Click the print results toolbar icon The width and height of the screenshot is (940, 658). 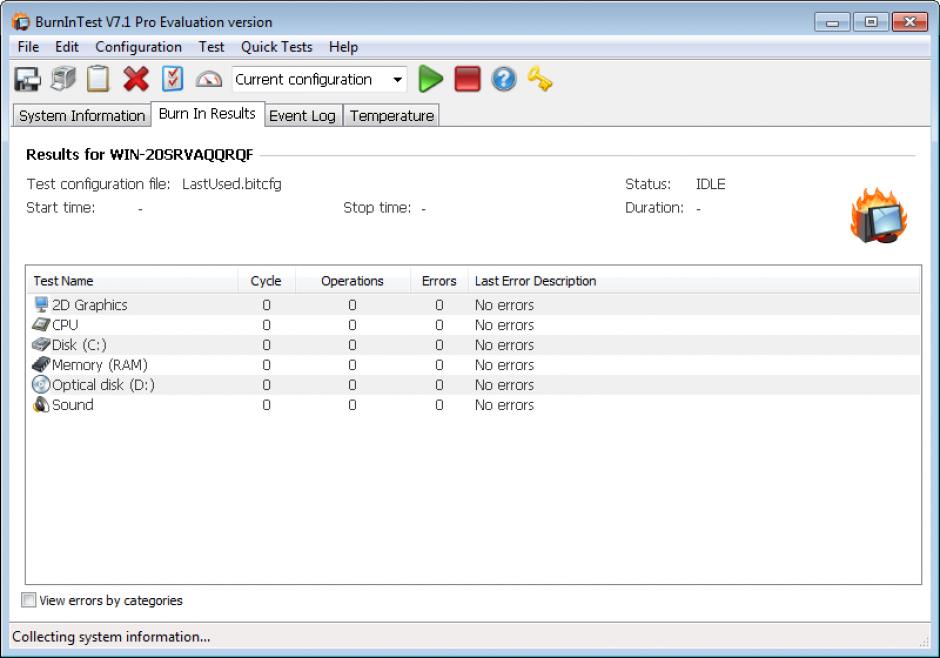point(64,79)
